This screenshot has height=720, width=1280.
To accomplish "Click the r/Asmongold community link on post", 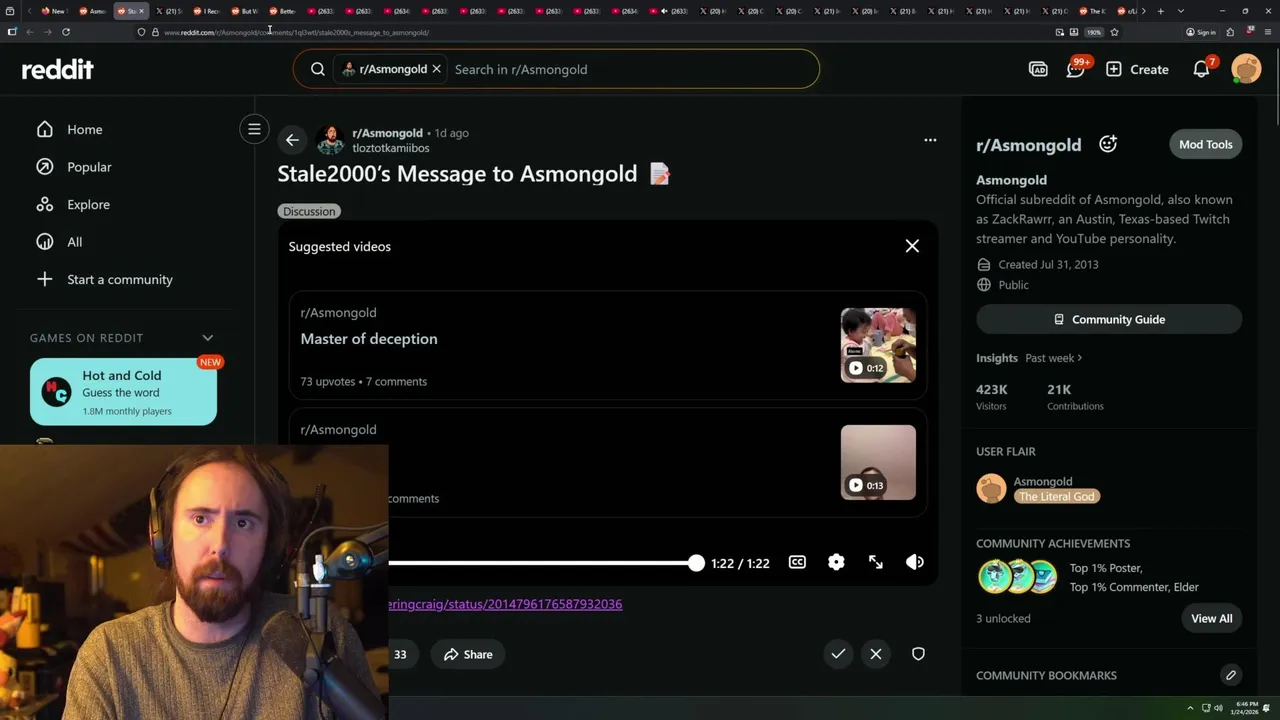I will click(x=387, y=132).
